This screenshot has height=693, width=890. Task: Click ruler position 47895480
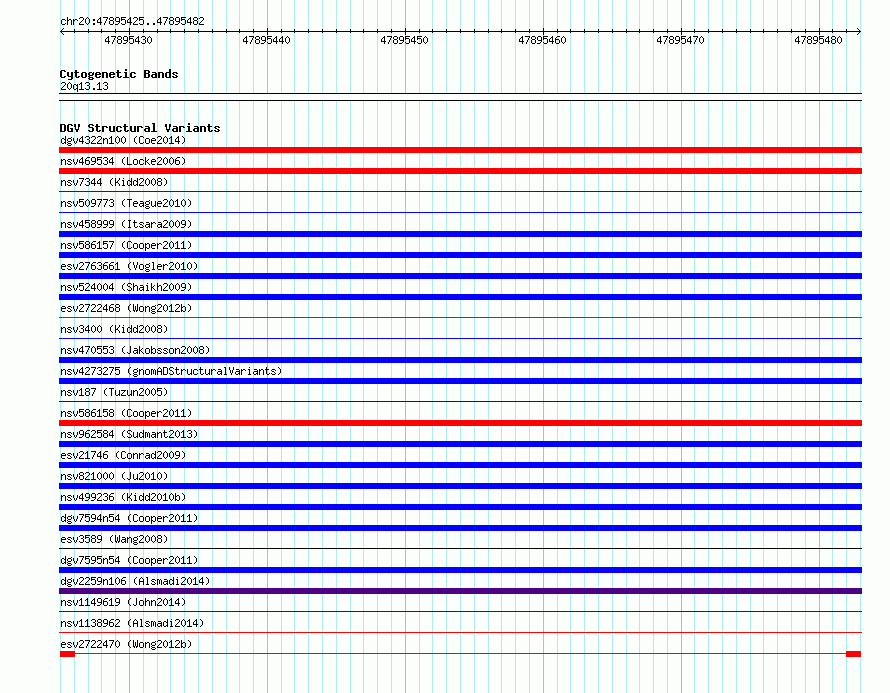click(x=818, y=40)
